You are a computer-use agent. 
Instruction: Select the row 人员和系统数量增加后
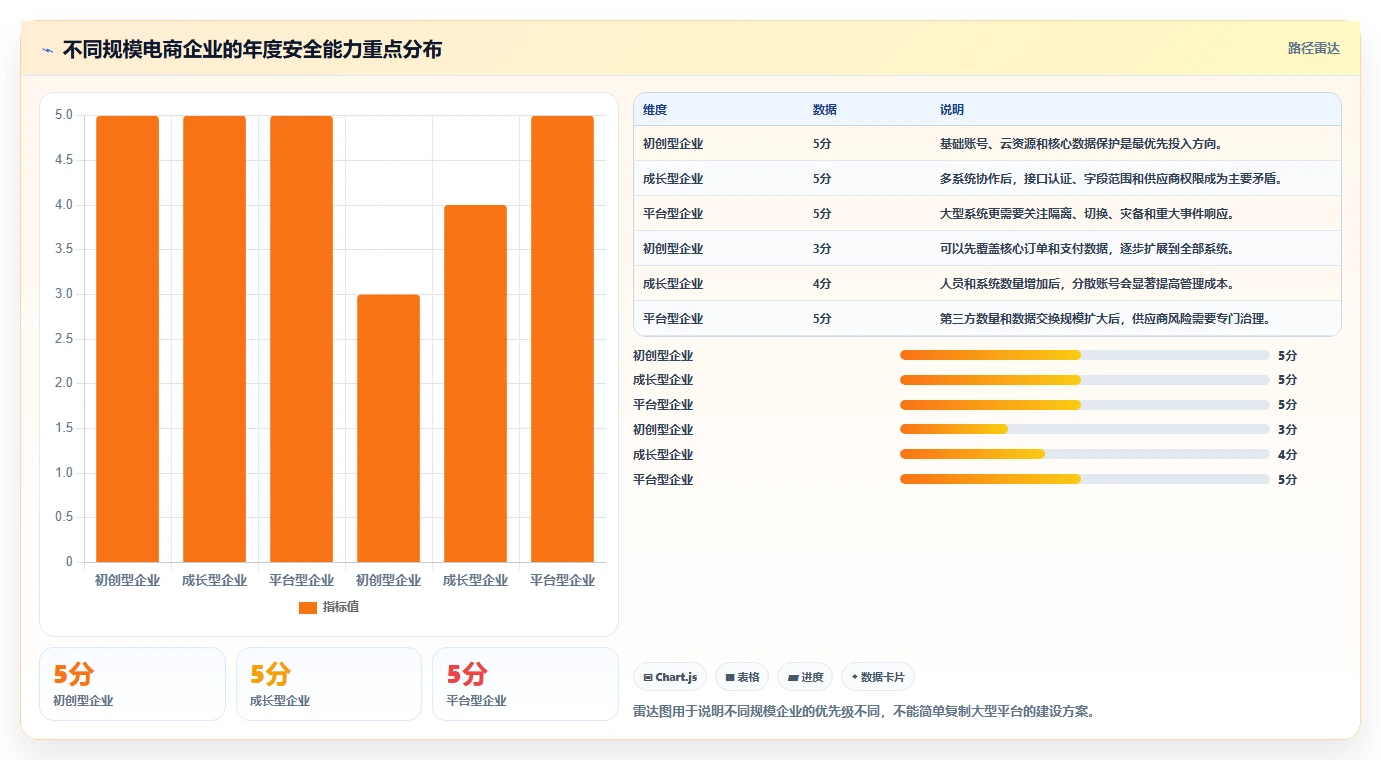[x=987, y=284]
